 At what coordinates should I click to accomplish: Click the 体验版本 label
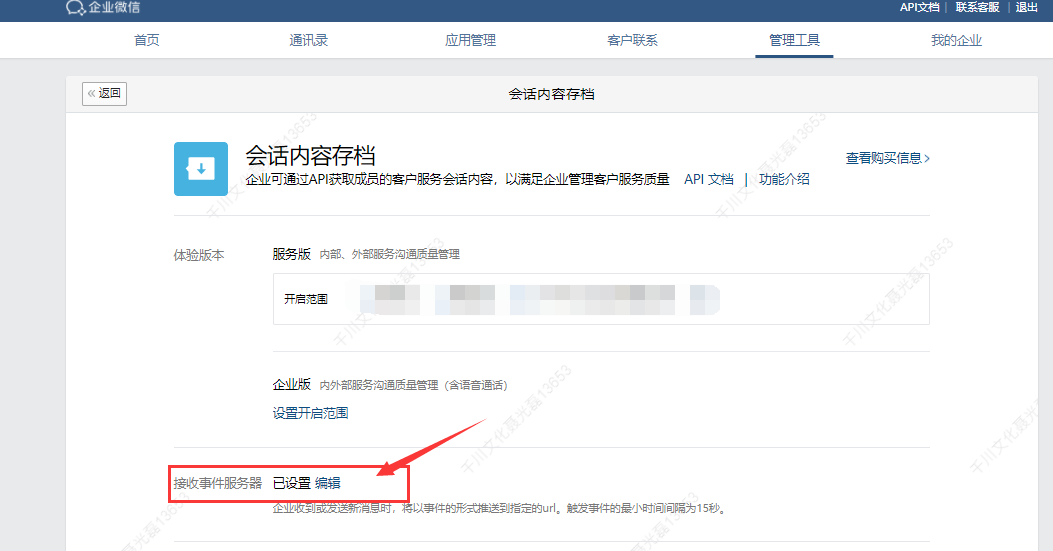199,255
